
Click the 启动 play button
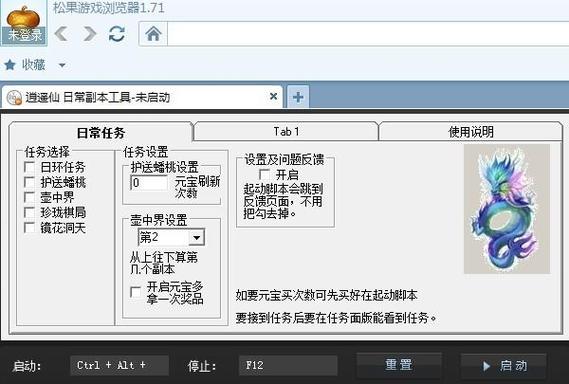point(504,365)
